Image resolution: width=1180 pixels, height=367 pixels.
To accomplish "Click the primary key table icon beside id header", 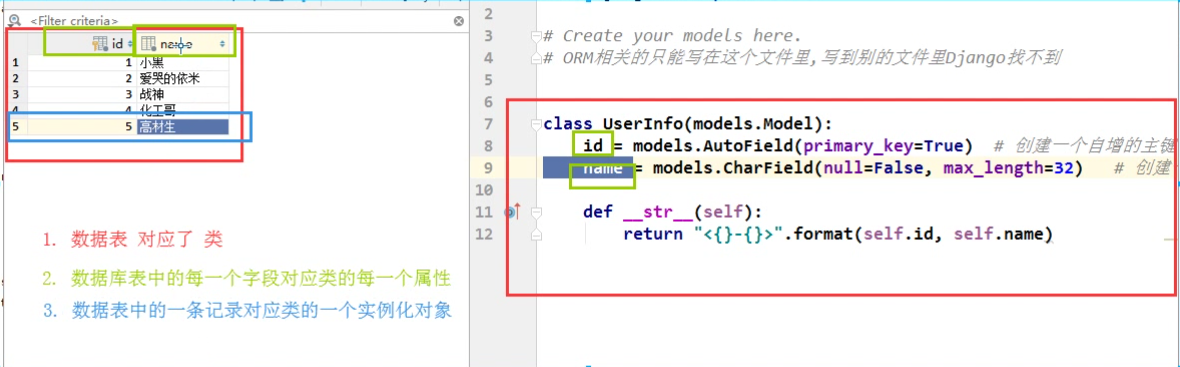I will tap(100, 44).
